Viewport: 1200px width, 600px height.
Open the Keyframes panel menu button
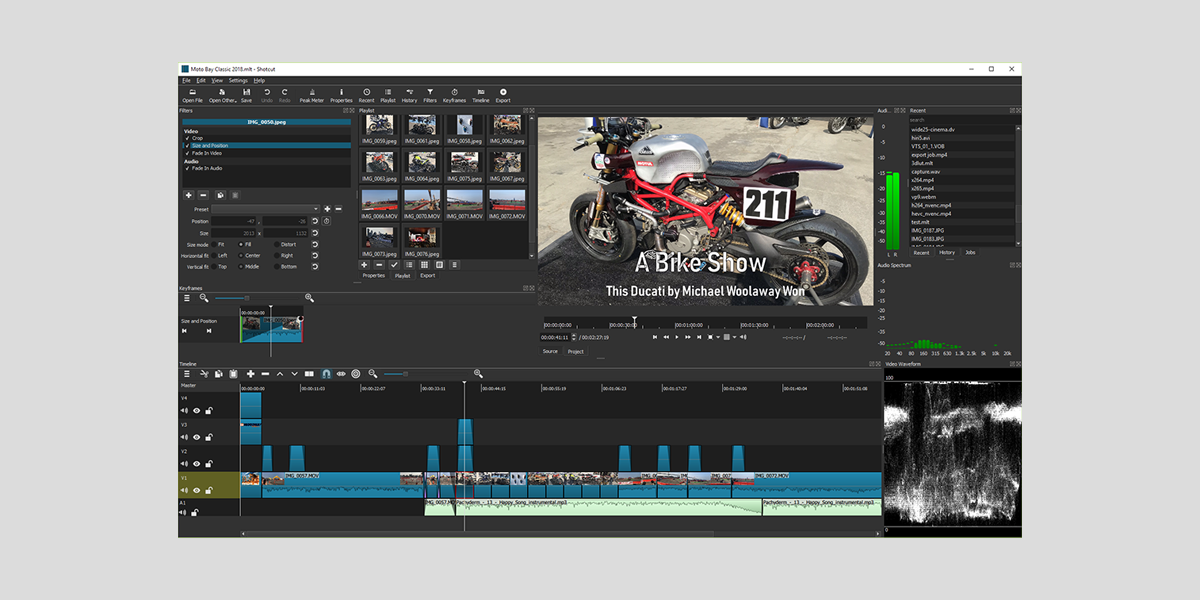click(x=186, y=298)
